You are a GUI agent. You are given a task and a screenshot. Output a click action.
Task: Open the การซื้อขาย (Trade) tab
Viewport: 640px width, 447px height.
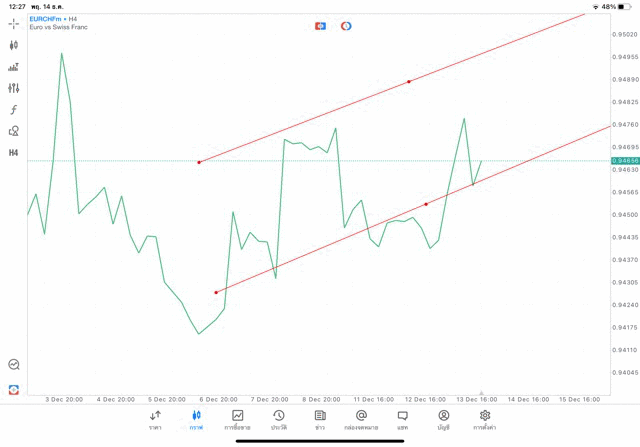point(238,420)
